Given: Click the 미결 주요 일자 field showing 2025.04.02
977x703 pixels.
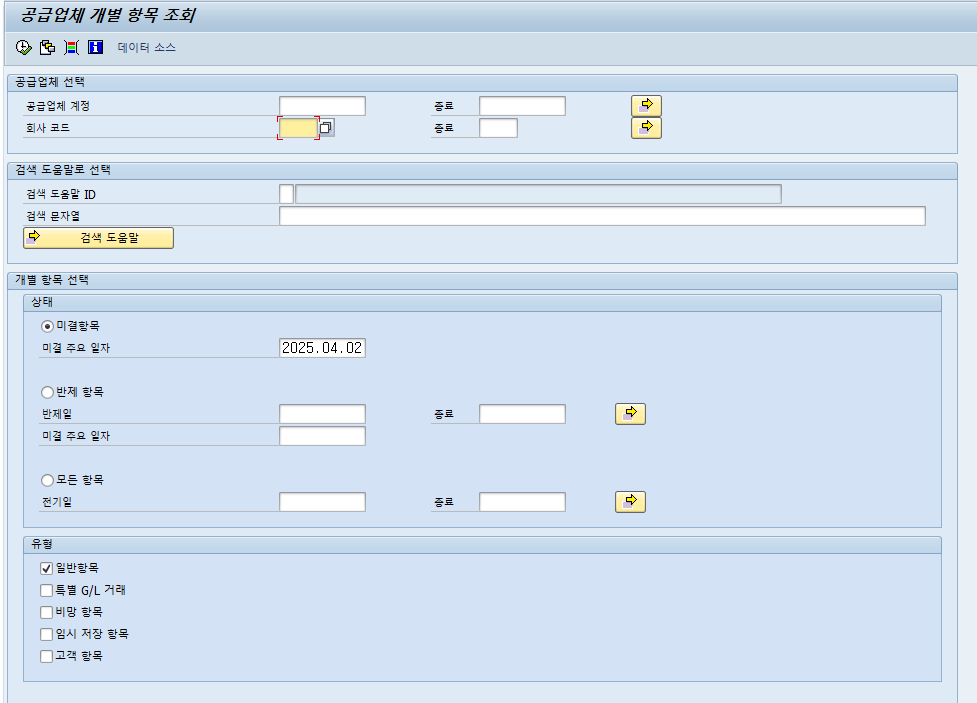Looking at the screenshot, I should coord(322,348).
